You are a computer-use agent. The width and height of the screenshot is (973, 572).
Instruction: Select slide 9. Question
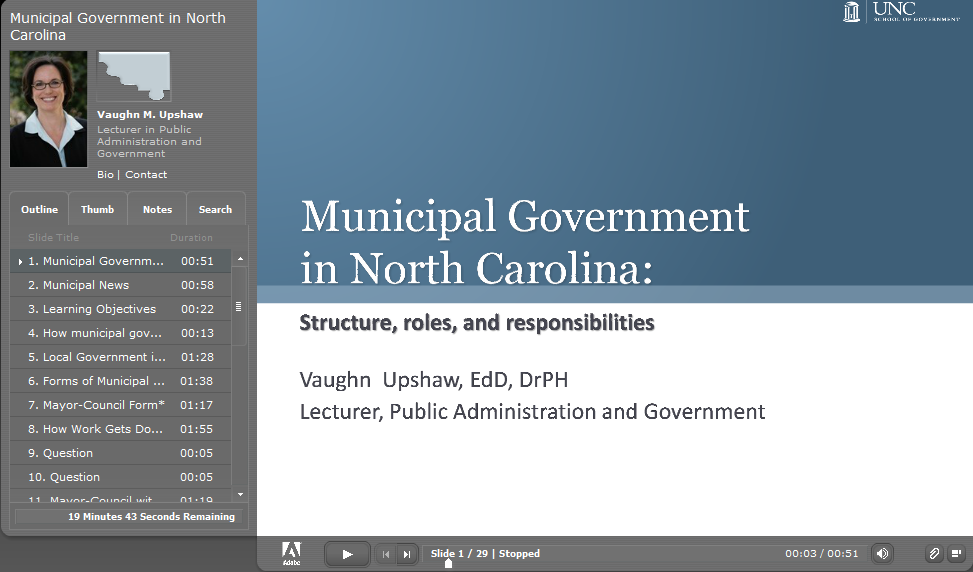pos(120,454)
